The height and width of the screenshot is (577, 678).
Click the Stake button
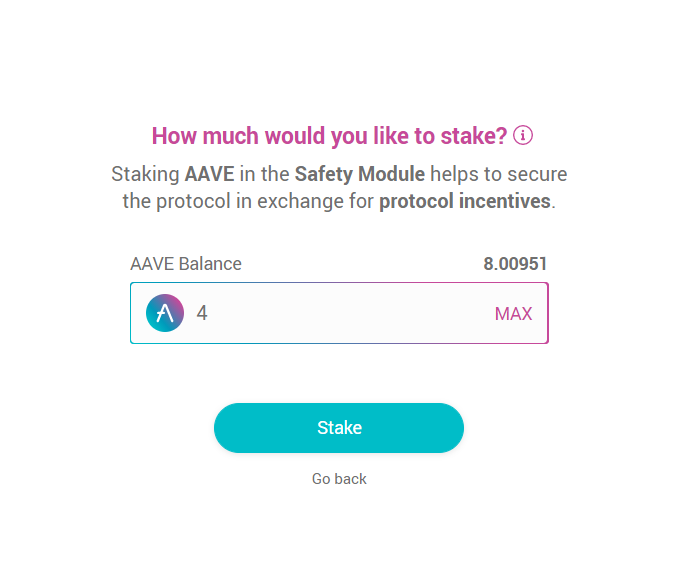pyautogui.click(x=339, y=428)
